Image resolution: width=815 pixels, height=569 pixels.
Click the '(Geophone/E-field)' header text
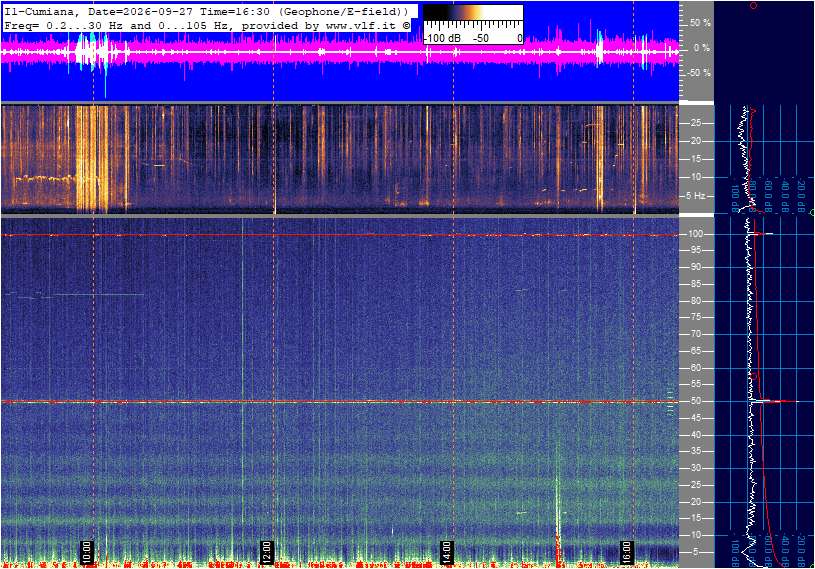[344, 11]
